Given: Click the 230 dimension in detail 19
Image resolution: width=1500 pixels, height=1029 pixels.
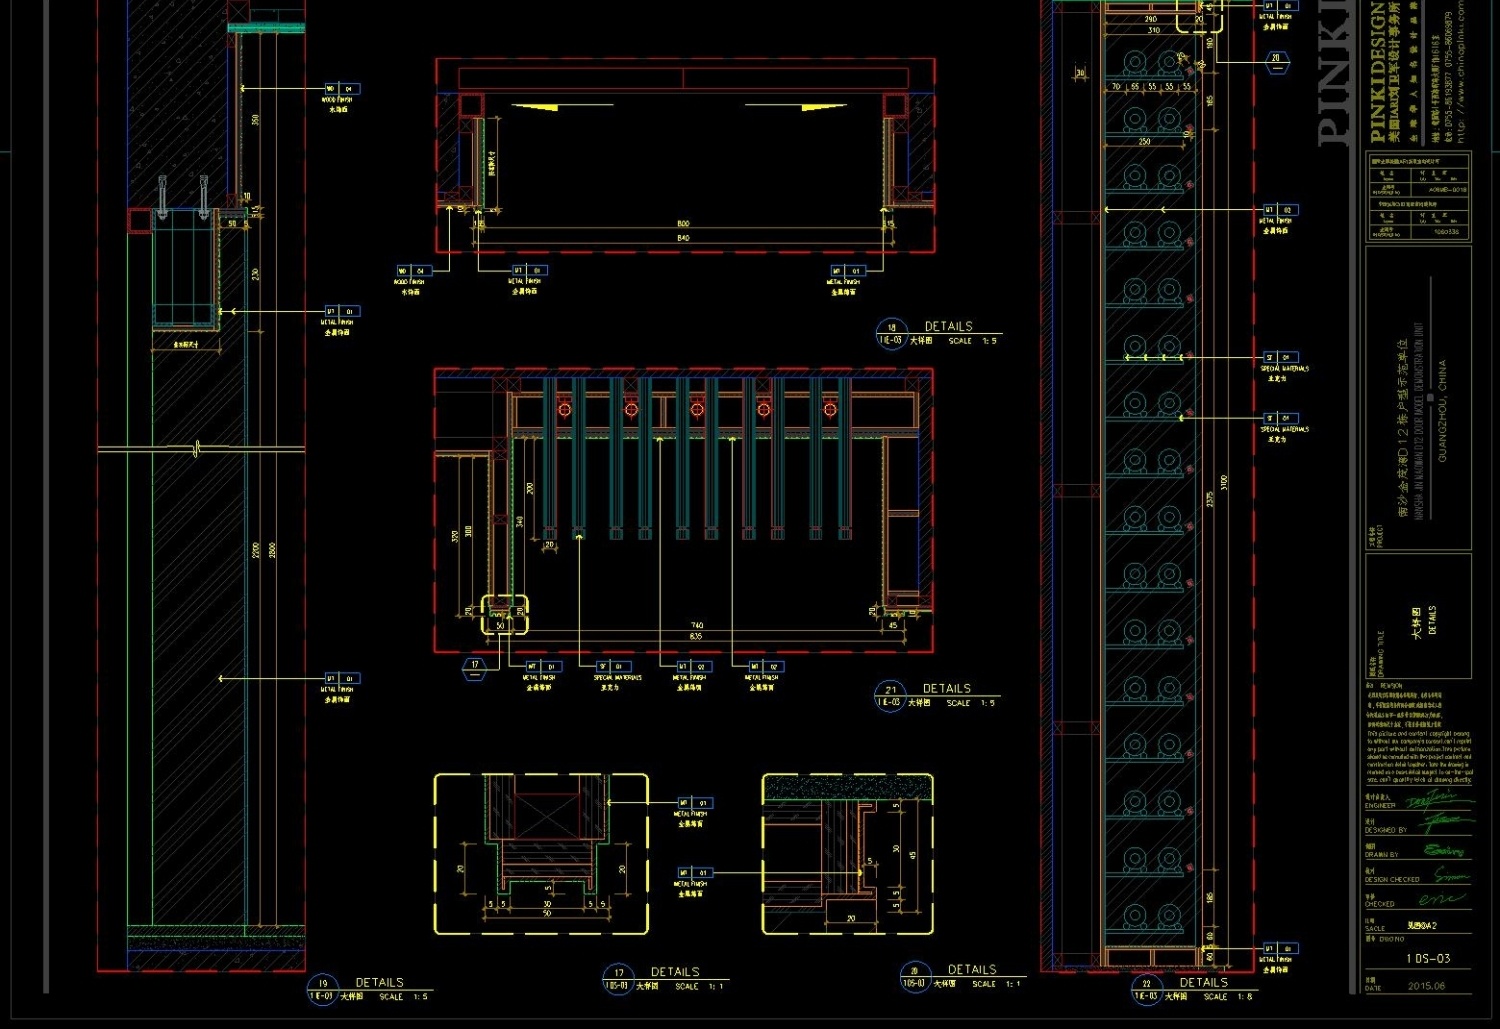Looking at the screenshot, I should tap(256, 273).
